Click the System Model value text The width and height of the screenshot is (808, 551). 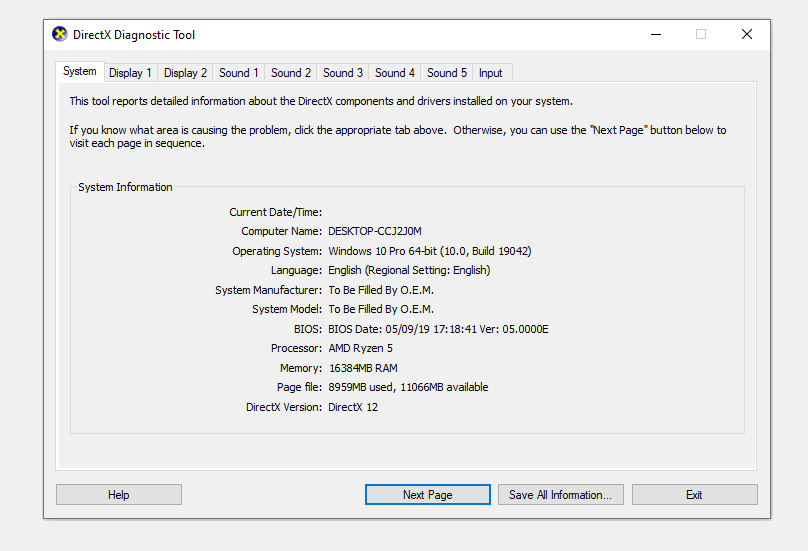[381, 309]
